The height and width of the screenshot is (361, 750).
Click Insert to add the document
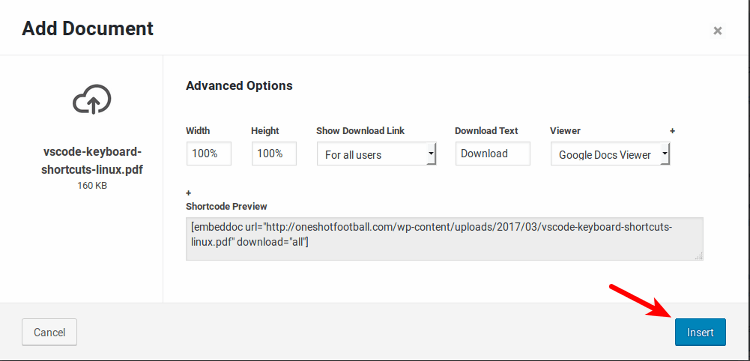[700, 332]
